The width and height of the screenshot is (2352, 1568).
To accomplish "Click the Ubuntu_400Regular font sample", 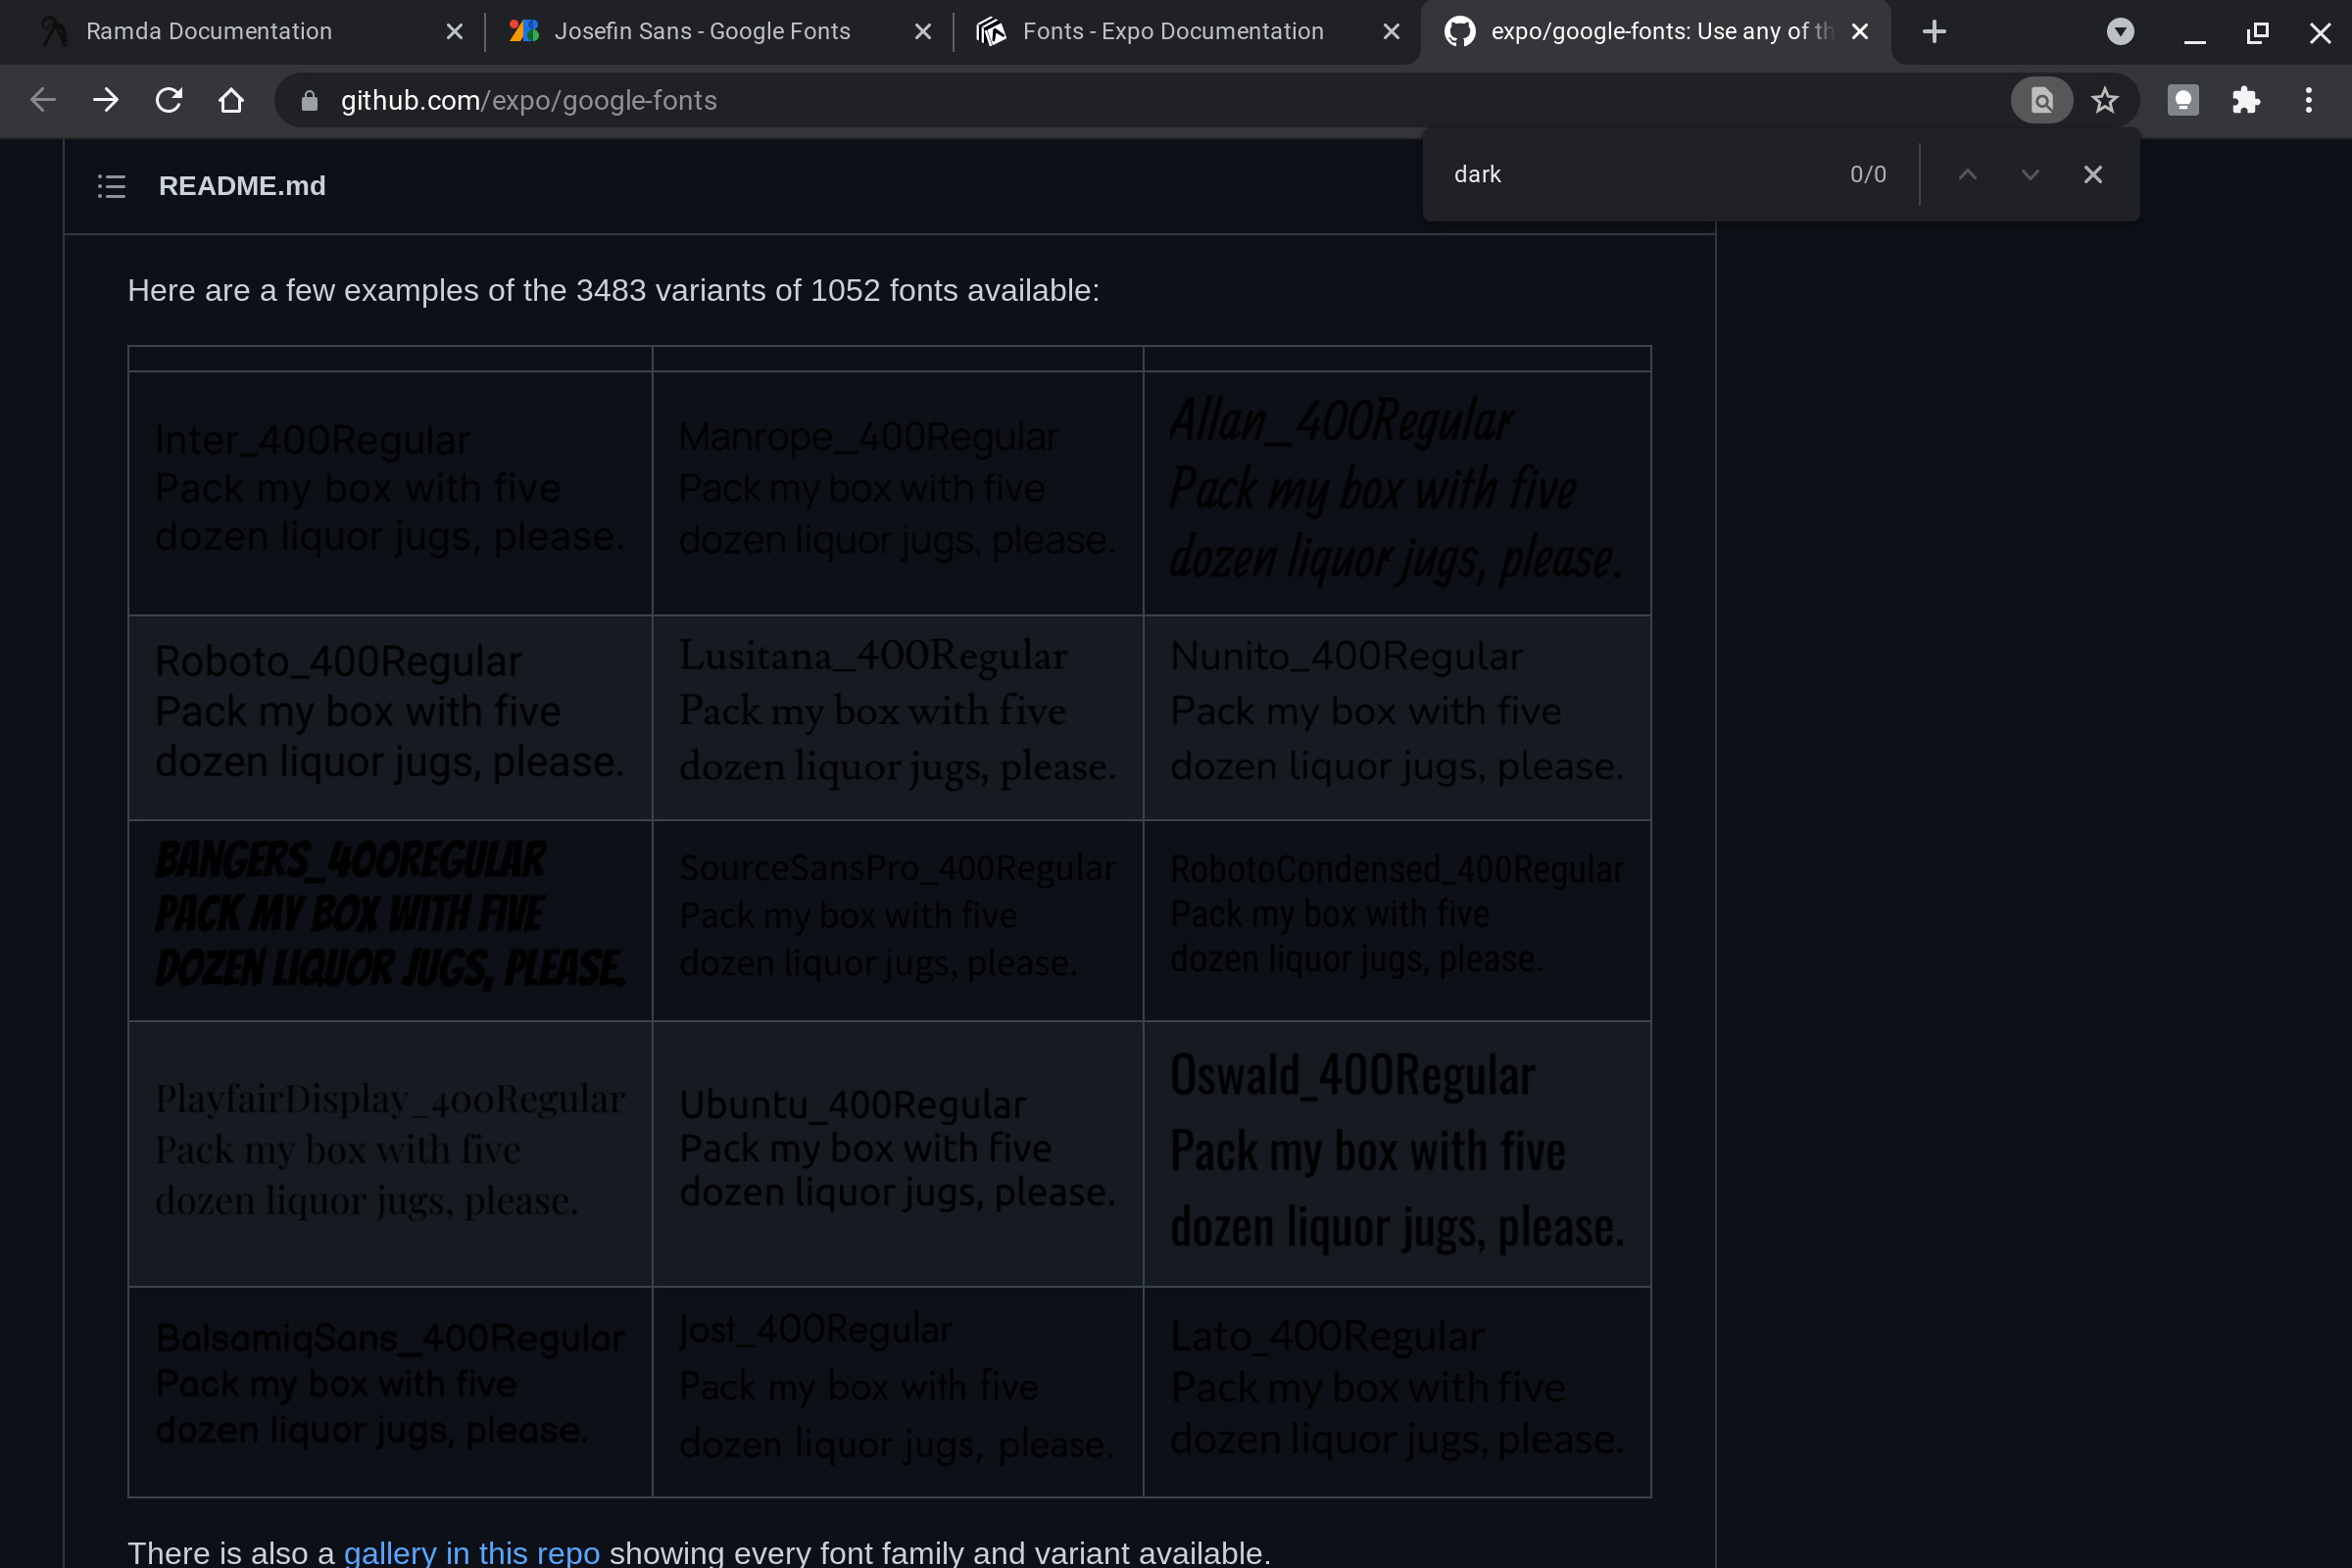I will 897,1148.
